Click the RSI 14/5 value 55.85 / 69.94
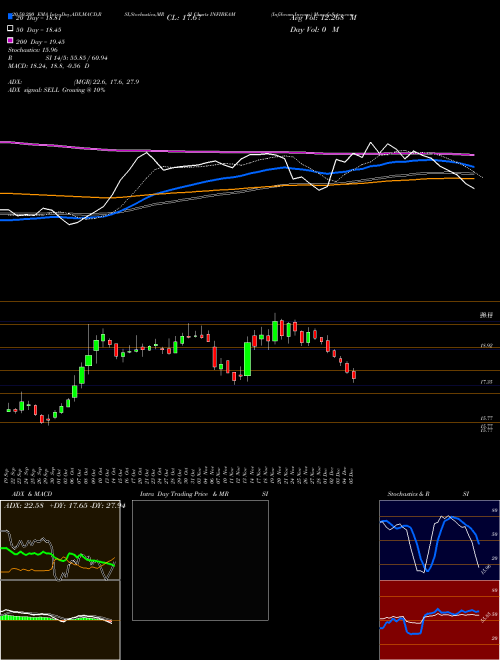 click(x=77, y=58)
